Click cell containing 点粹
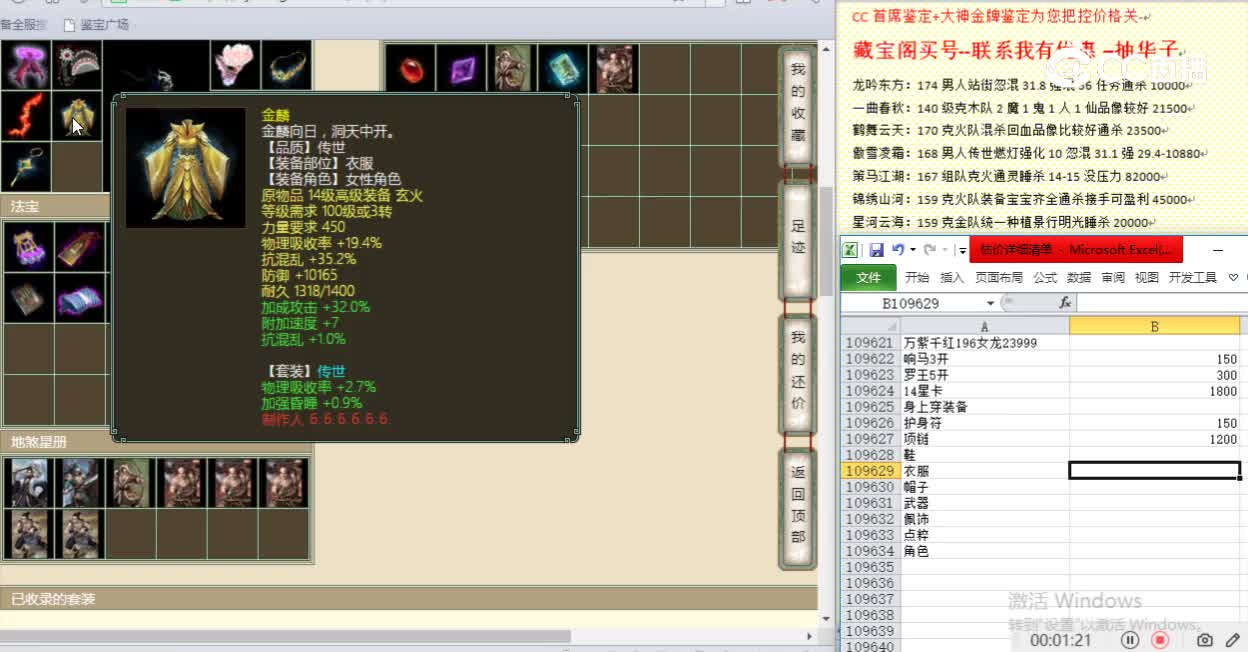Screen dimensions: 1248x652 tap(985, 535)
